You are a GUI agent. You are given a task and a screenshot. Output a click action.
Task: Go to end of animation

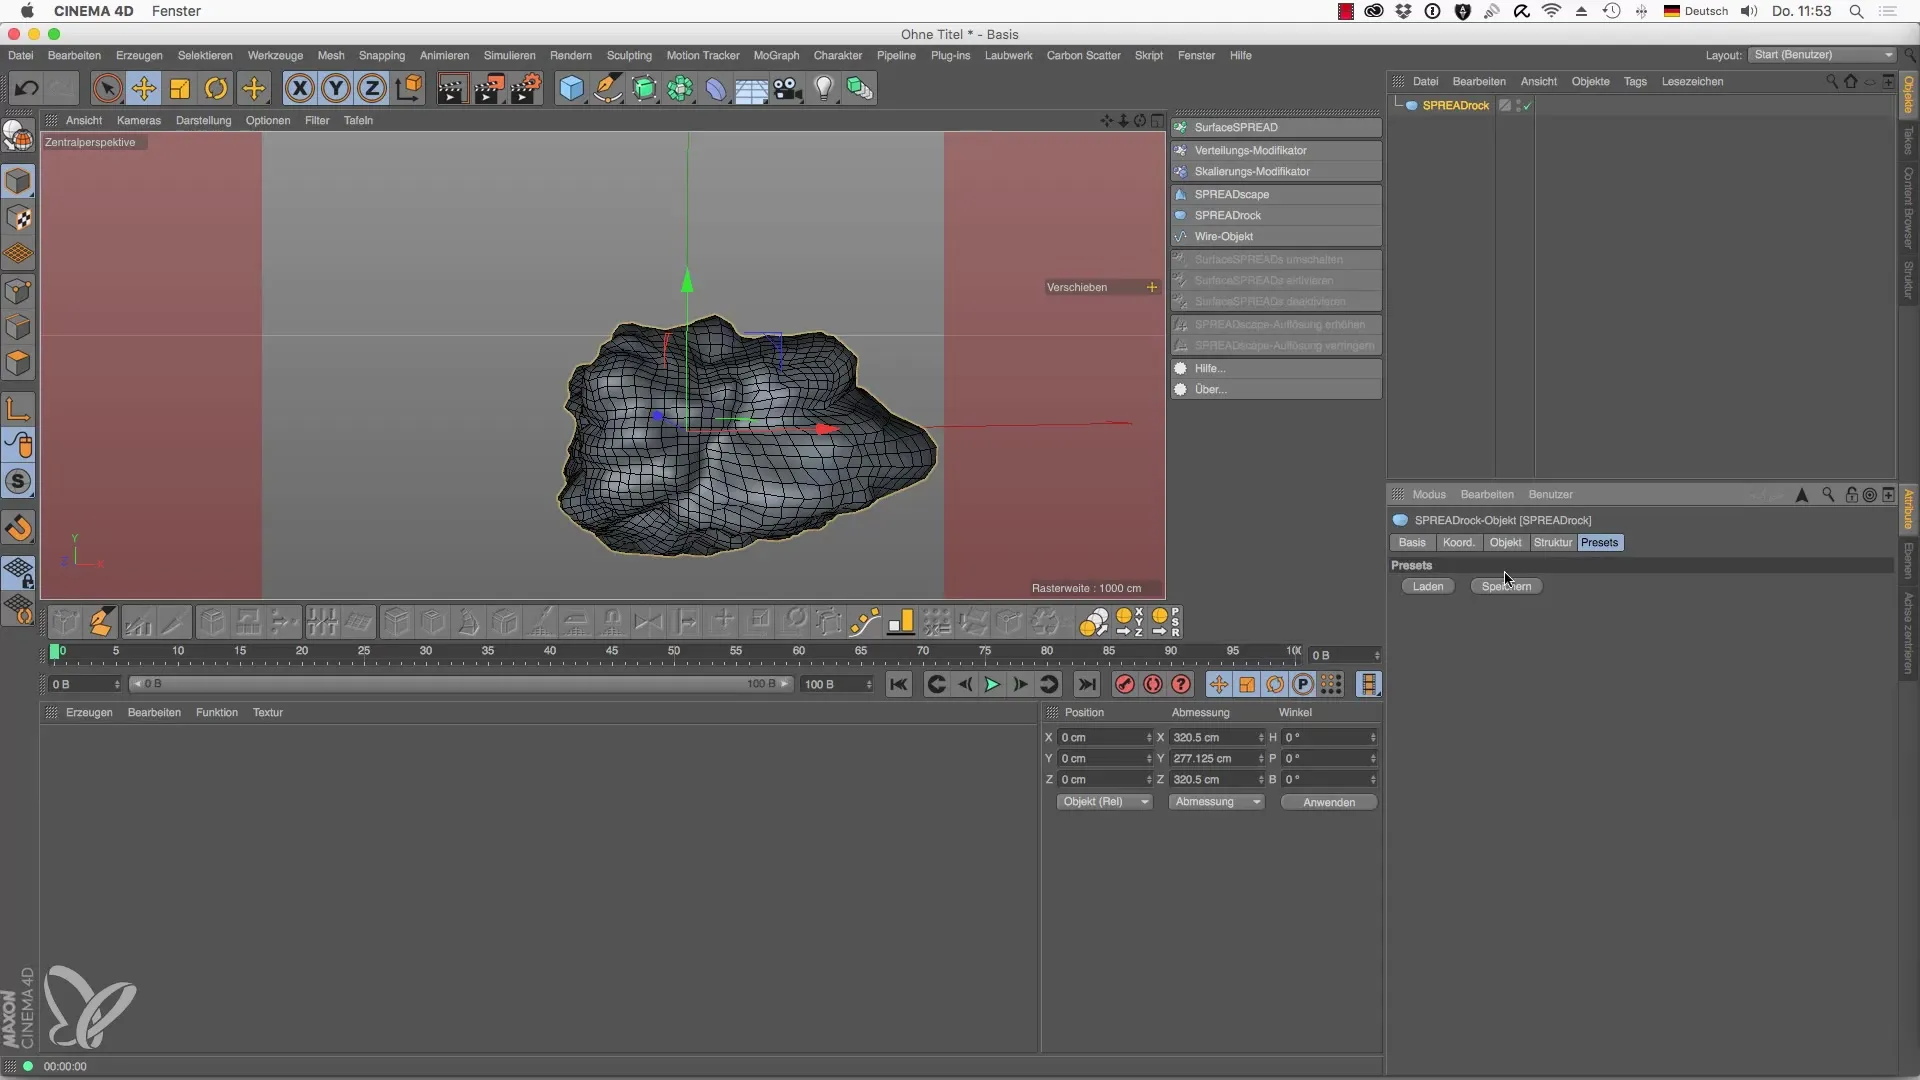coord(1087,685)
